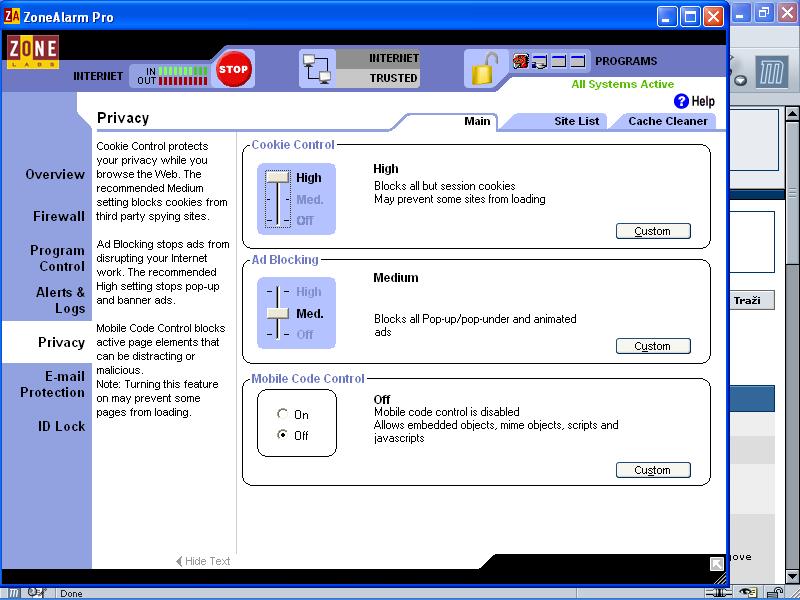
Task: Click the round dropdown arrow in background browser toolbar
Action: (741, 81)
